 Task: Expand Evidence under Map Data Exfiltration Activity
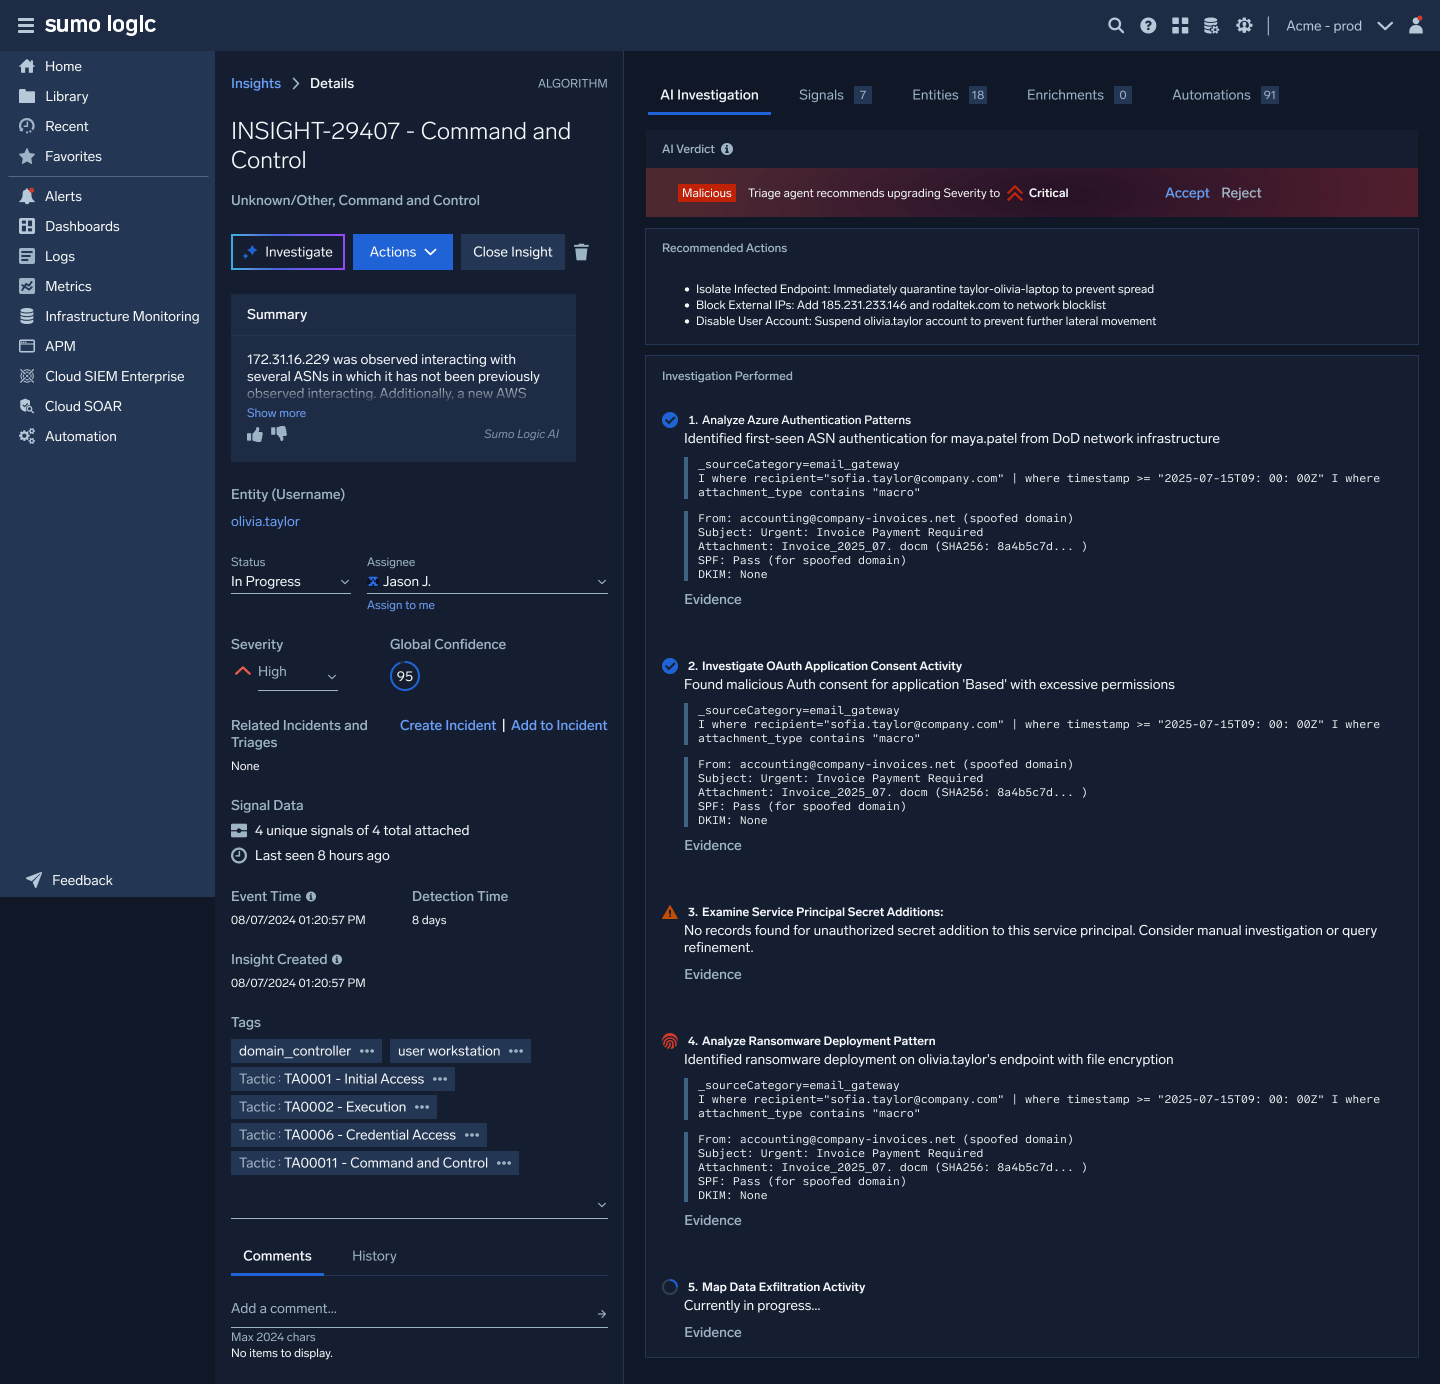coord(713,1333)
